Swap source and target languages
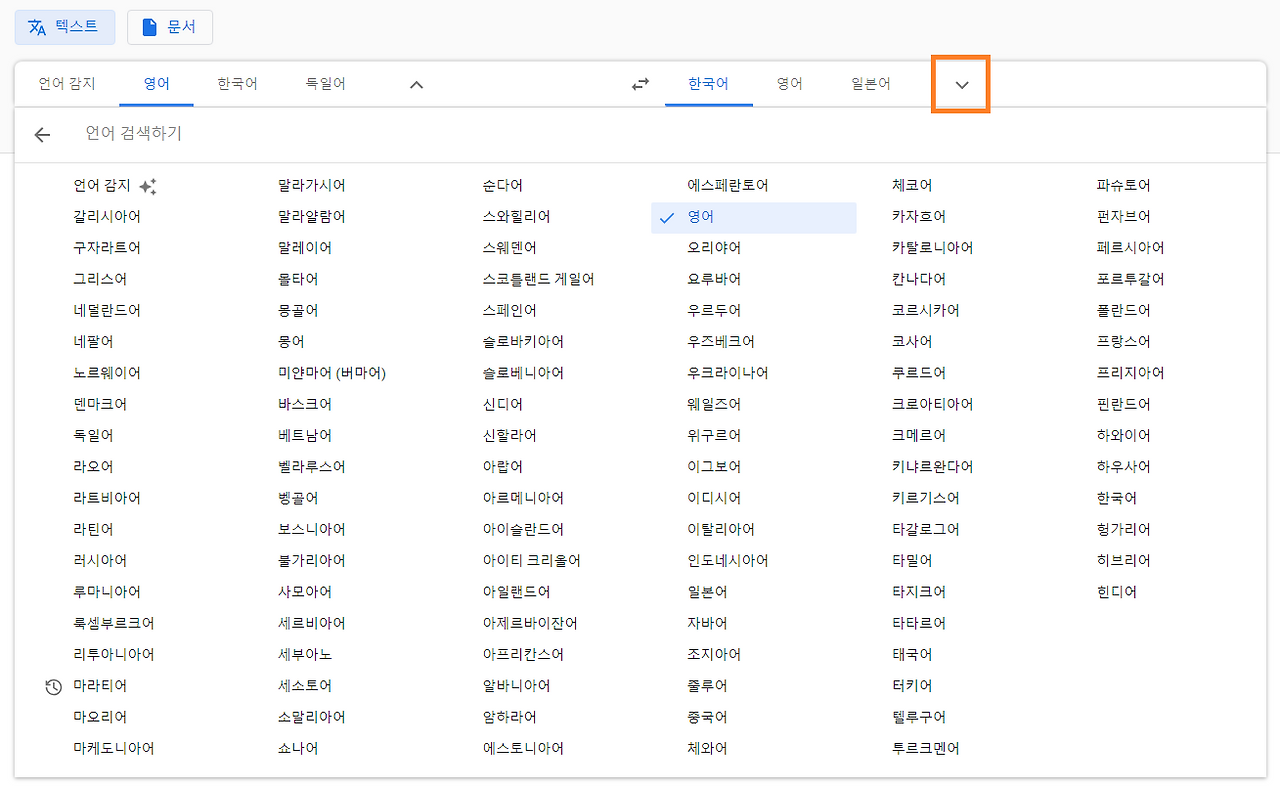The height and width of the screenshot is (787, 1280). pyautogui.click(x=641, y=85)
